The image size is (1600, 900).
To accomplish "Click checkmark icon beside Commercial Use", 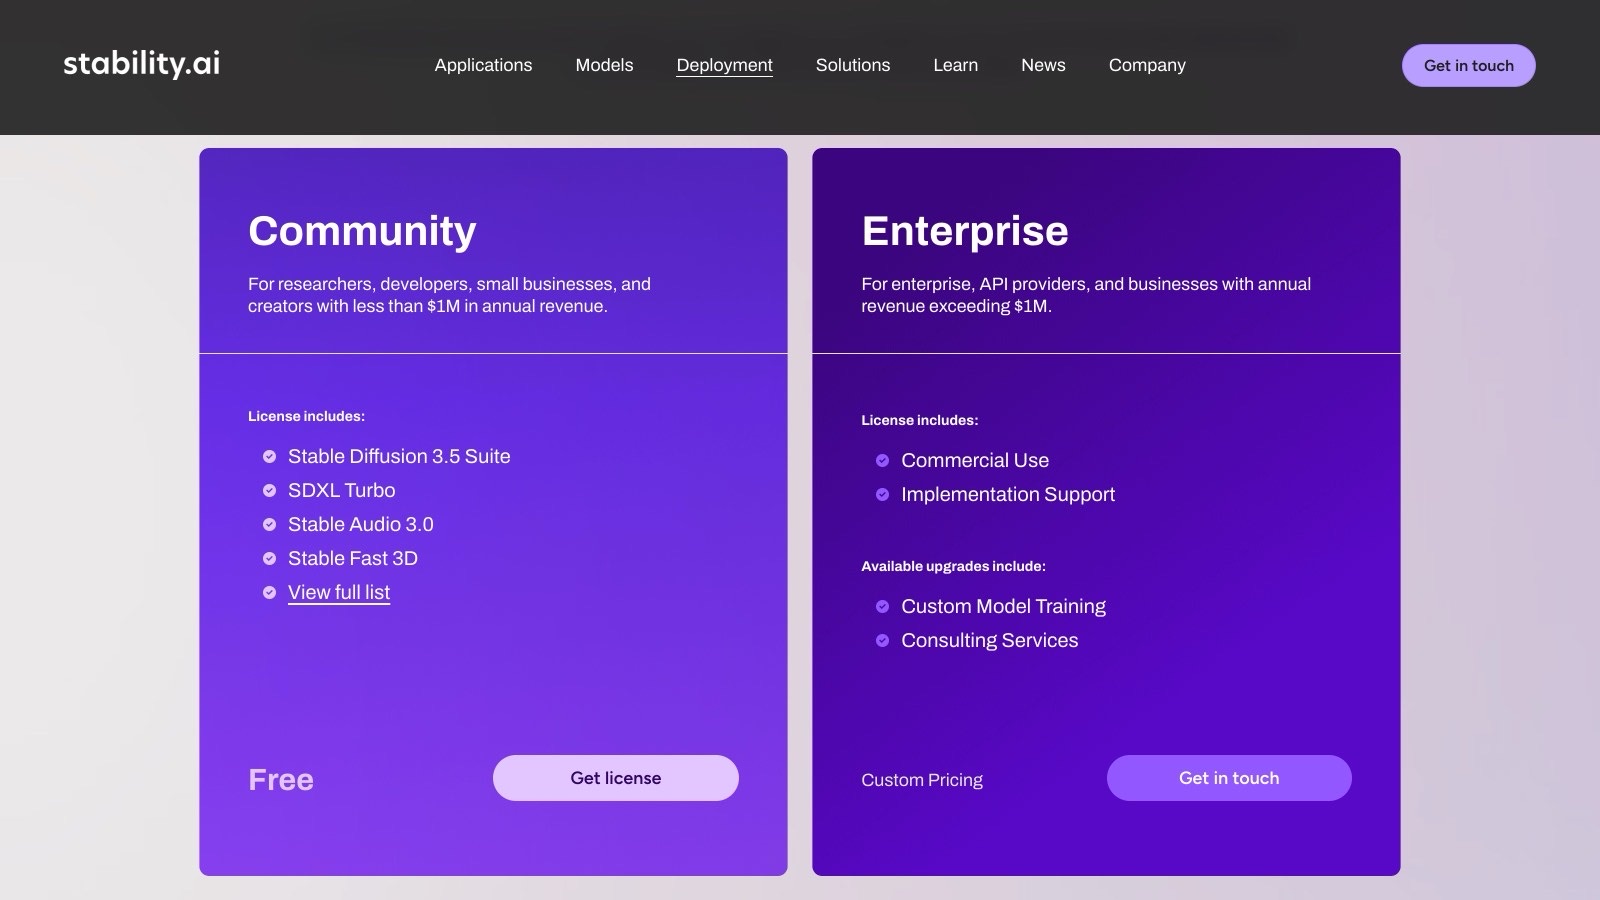I will coord(882,461).
